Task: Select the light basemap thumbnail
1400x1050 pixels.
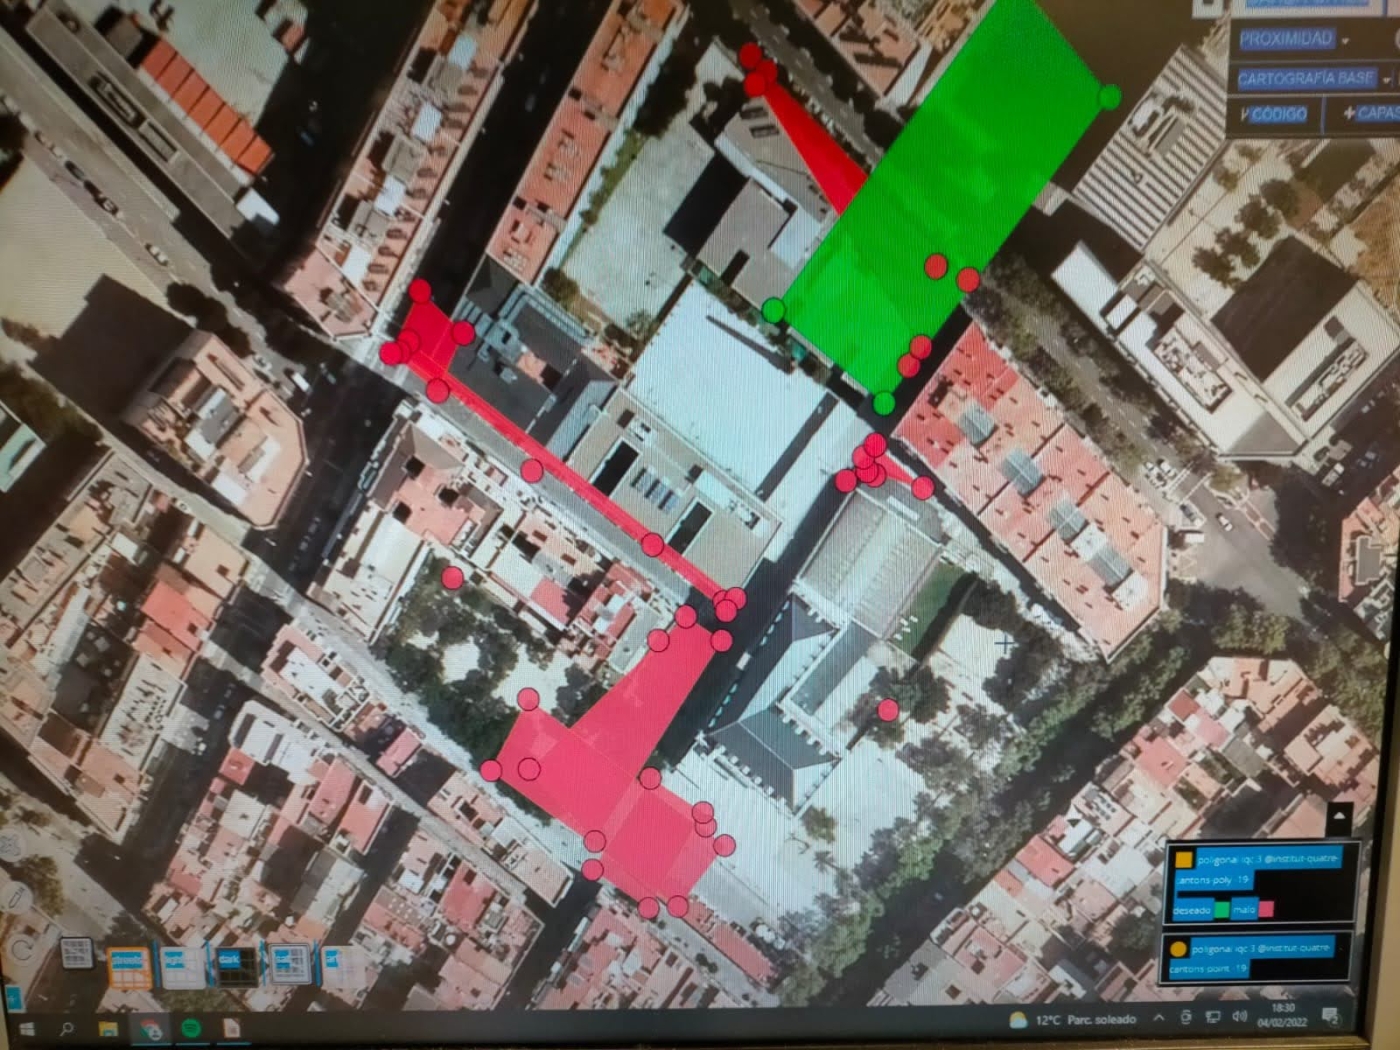Action: point(182,966)
